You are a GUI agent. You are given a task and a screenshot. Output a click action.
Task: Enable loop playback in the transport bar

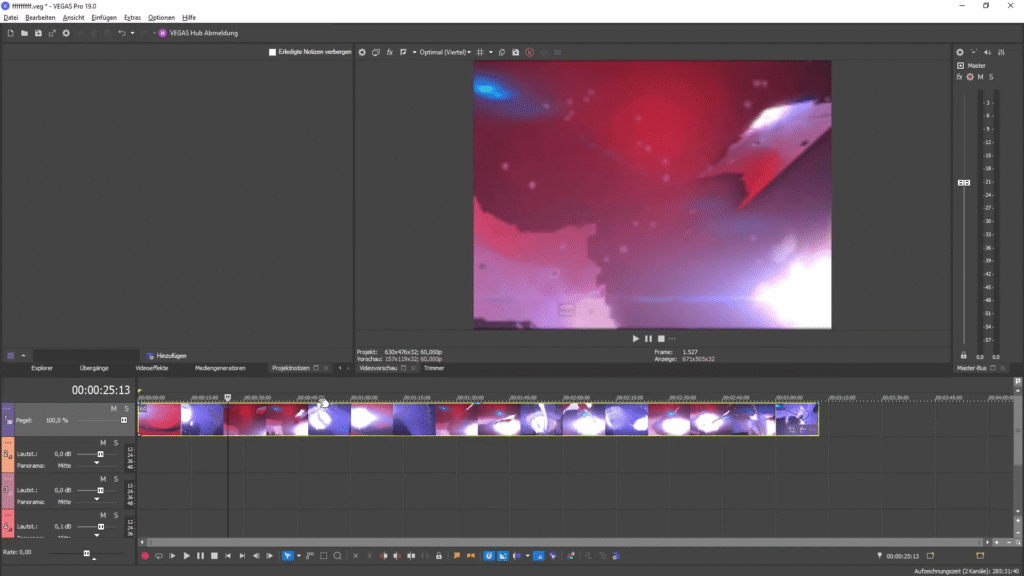(x=159, y=556)
